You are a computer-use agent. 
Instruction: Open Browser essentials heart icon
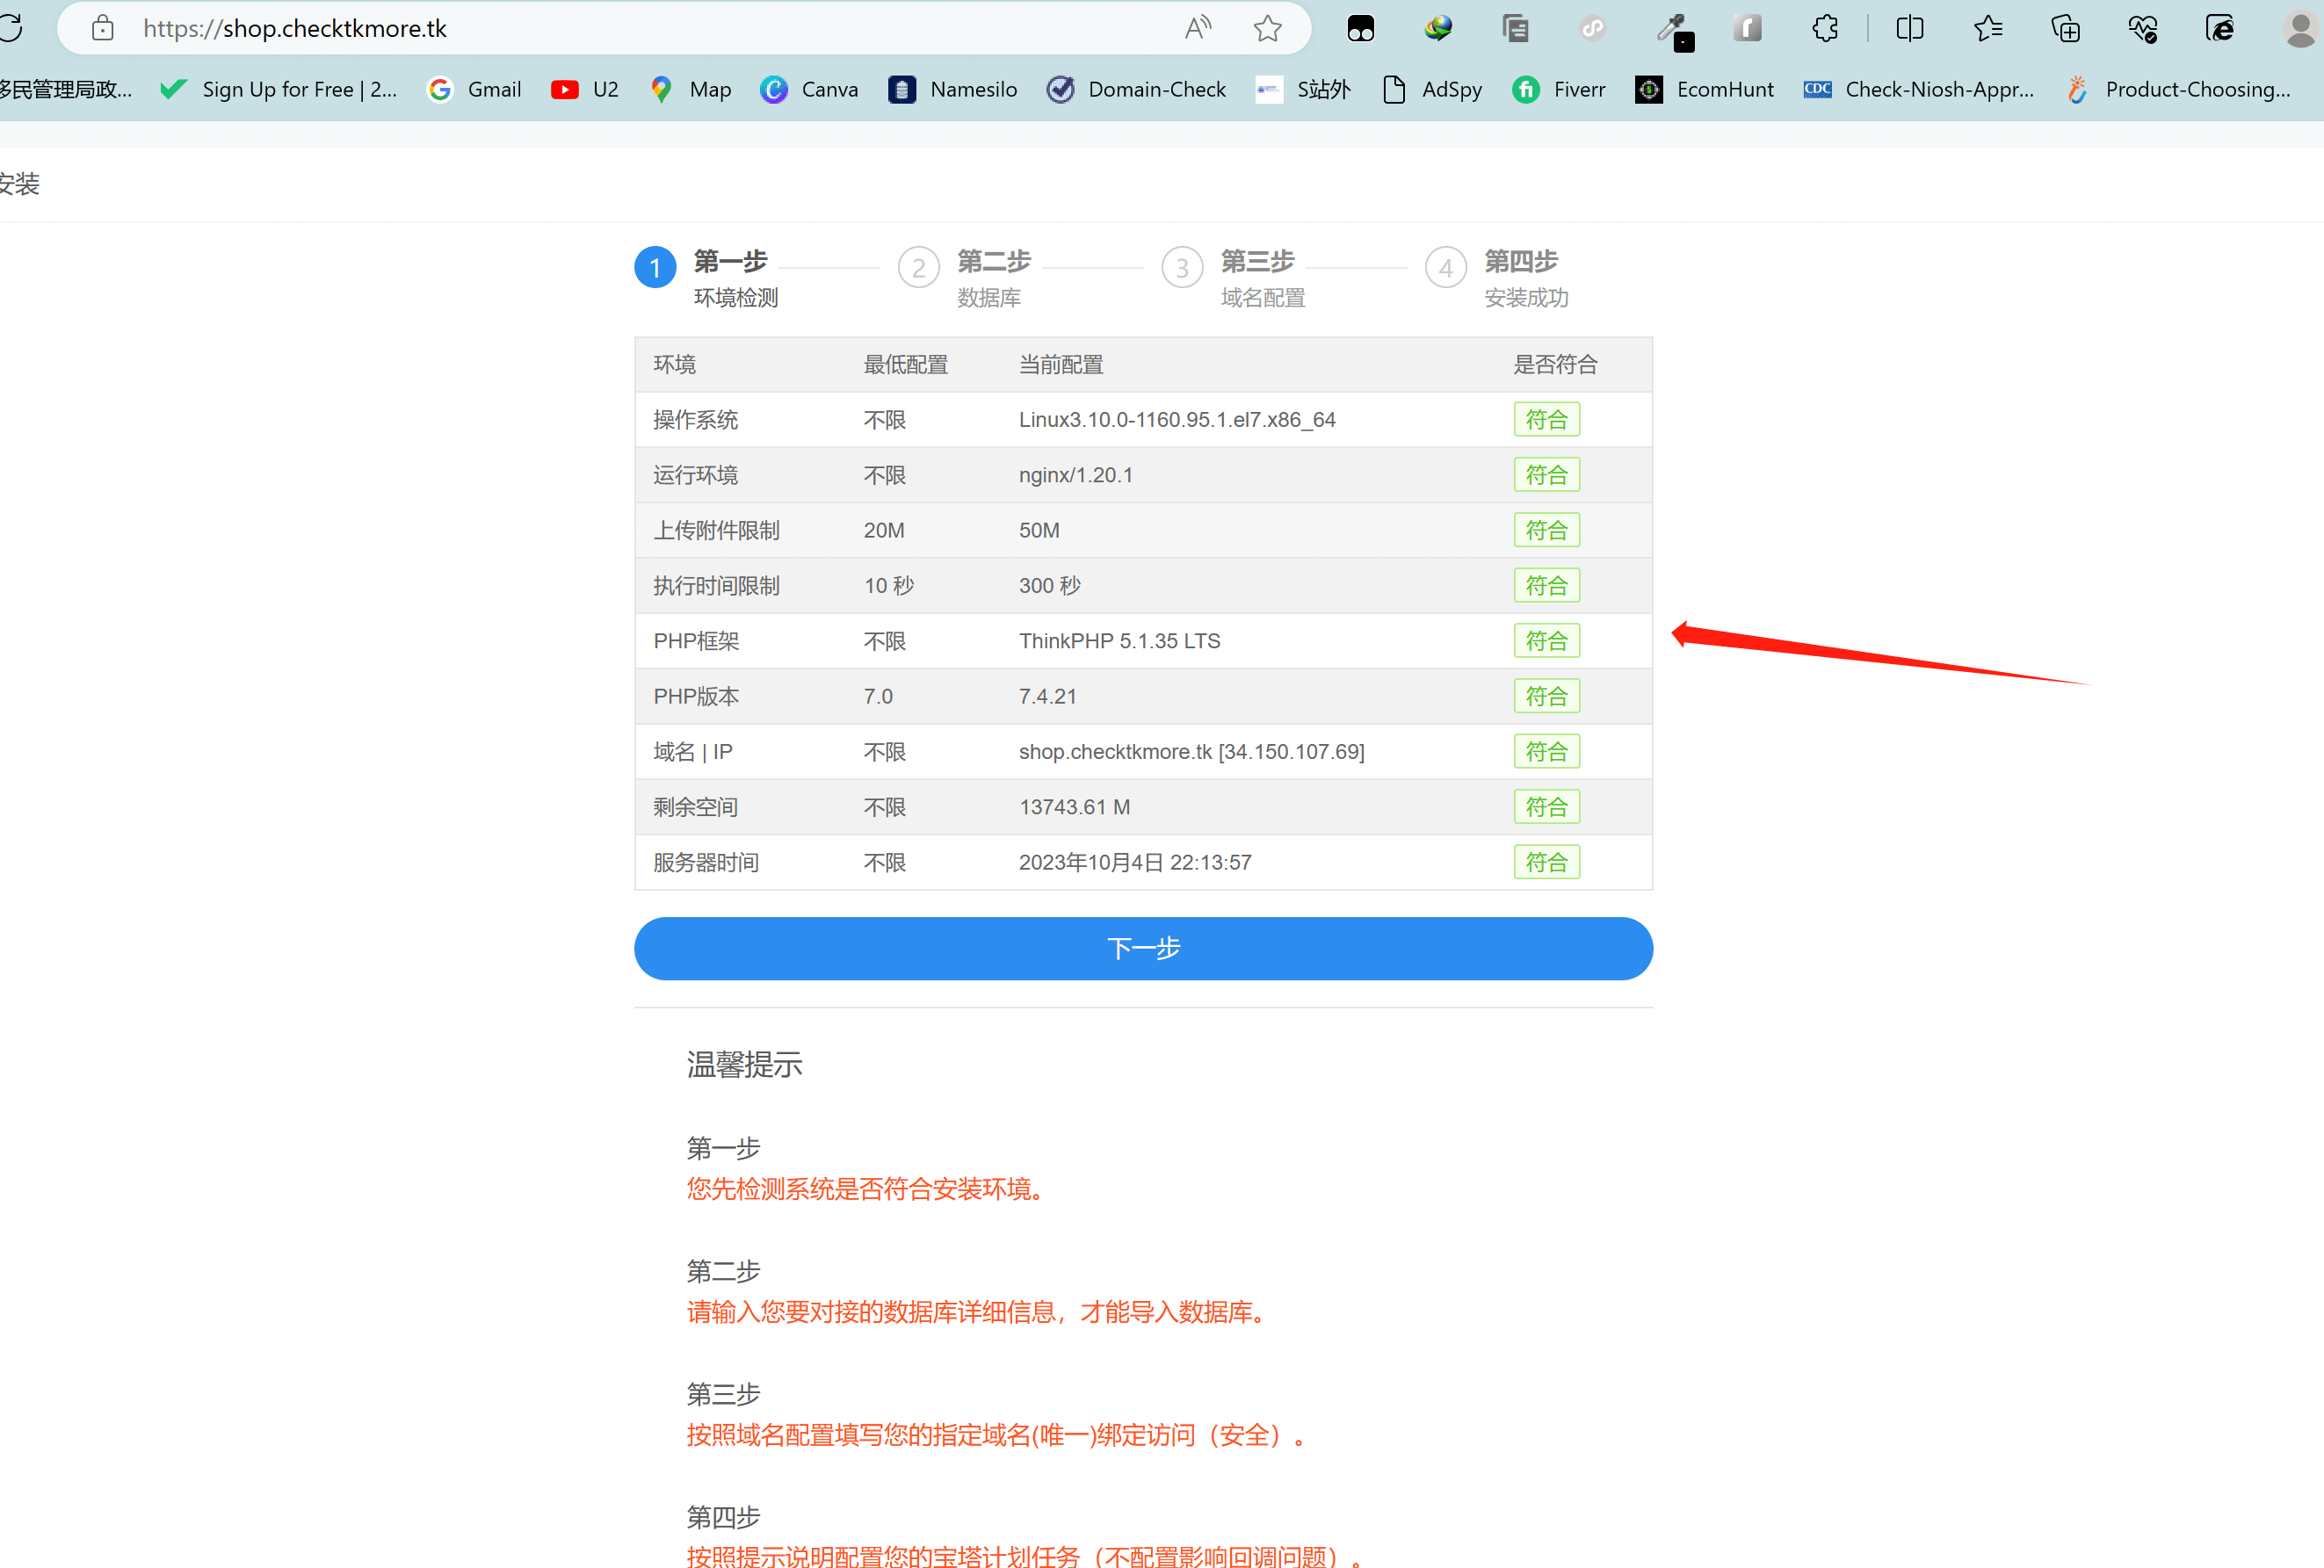(2142, 28)
